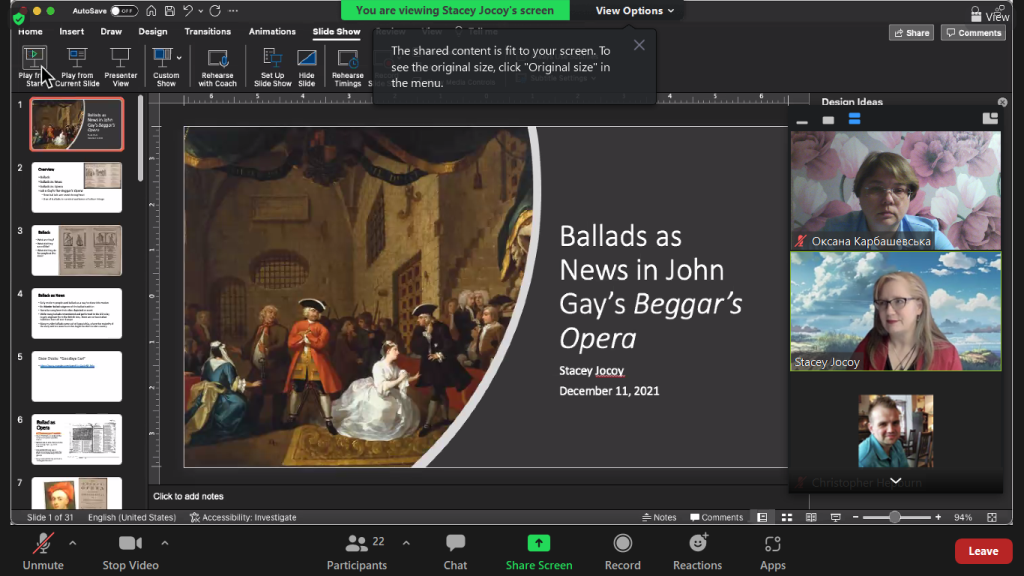This screenshot has height=576, width=1024.
Task: Adjust the zoom slider in status bar
Action: click(x=895, y=517)
